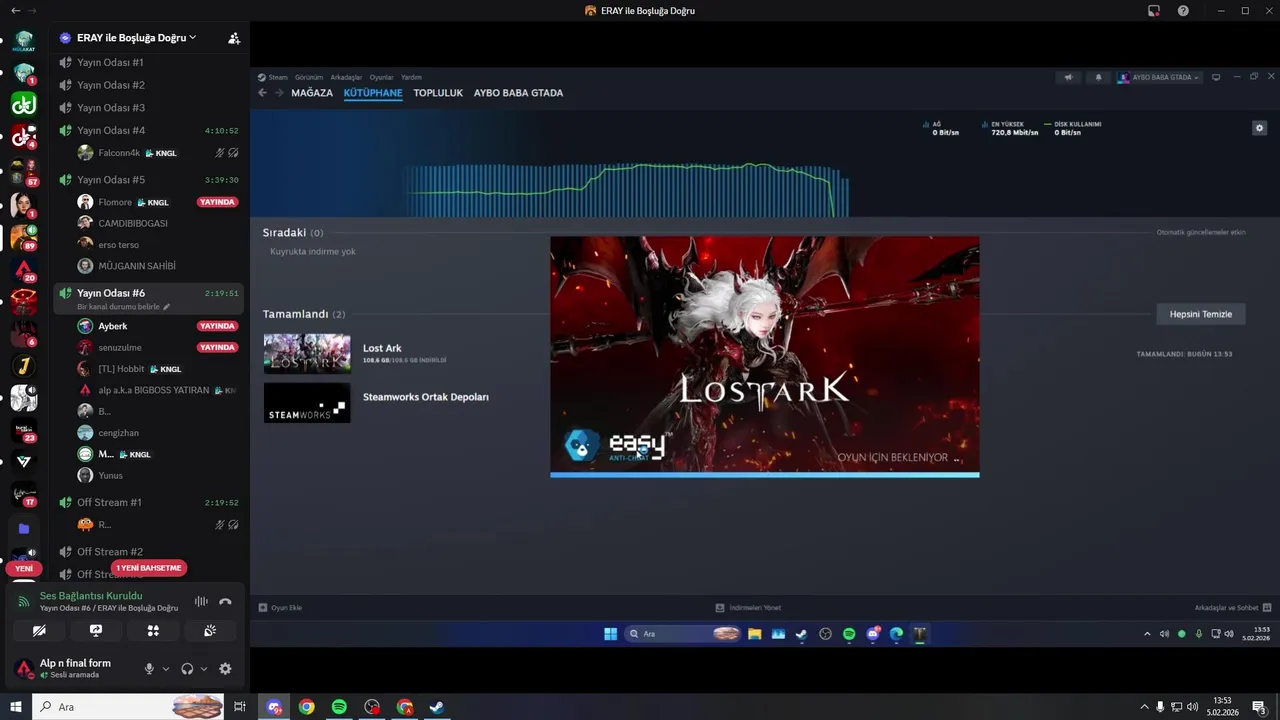Open Steam announcements megaphone icon

(1068, 77)
